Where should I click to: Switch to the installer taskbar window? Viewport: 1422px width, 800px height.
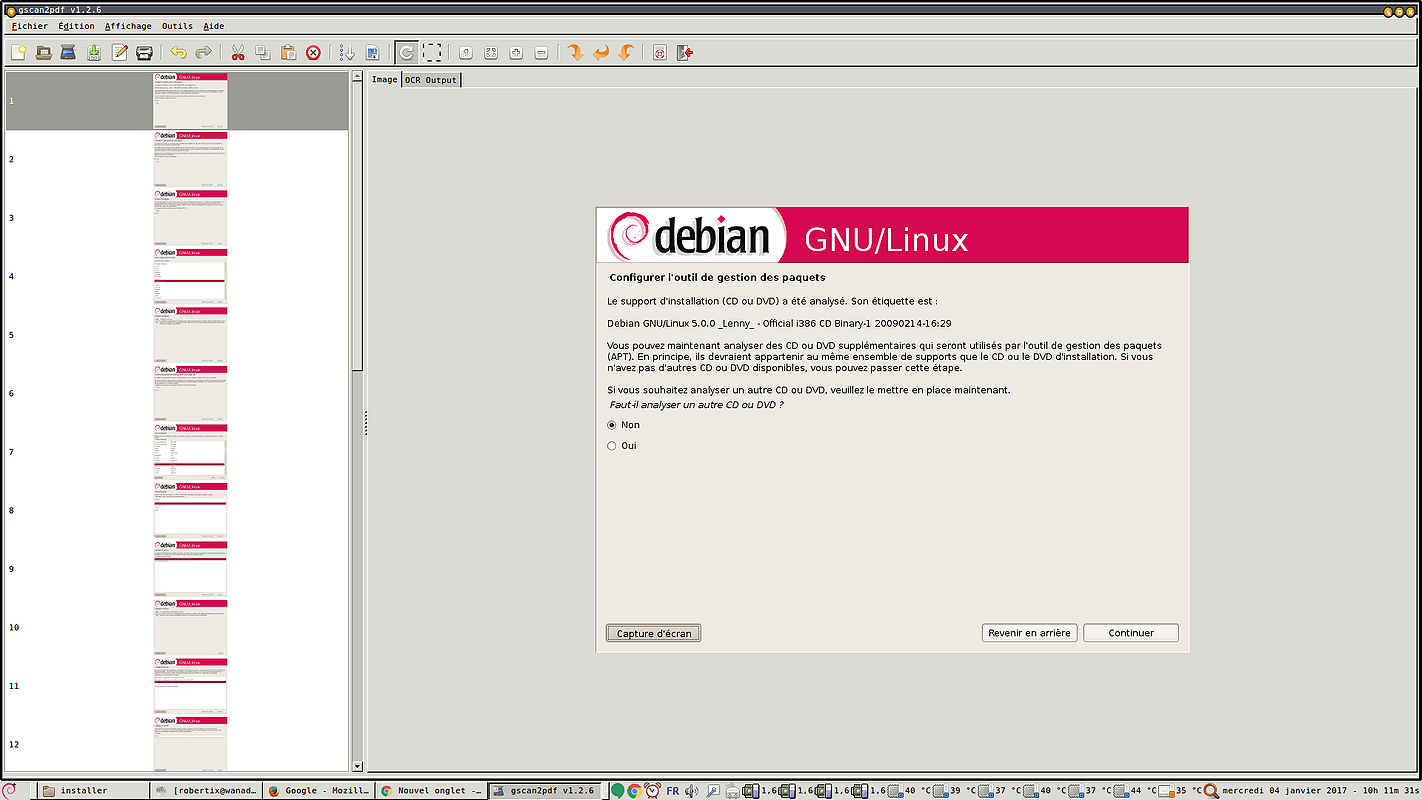point(93,790)
